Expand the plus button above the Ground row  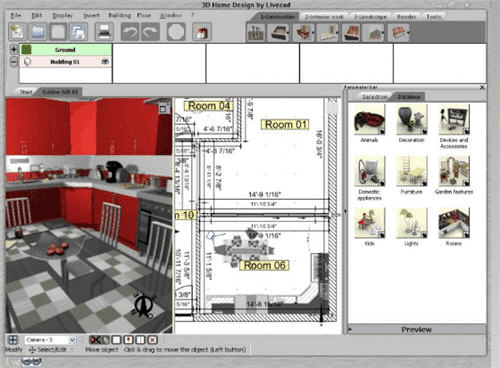pyautogui.click(x=14, y=49)
